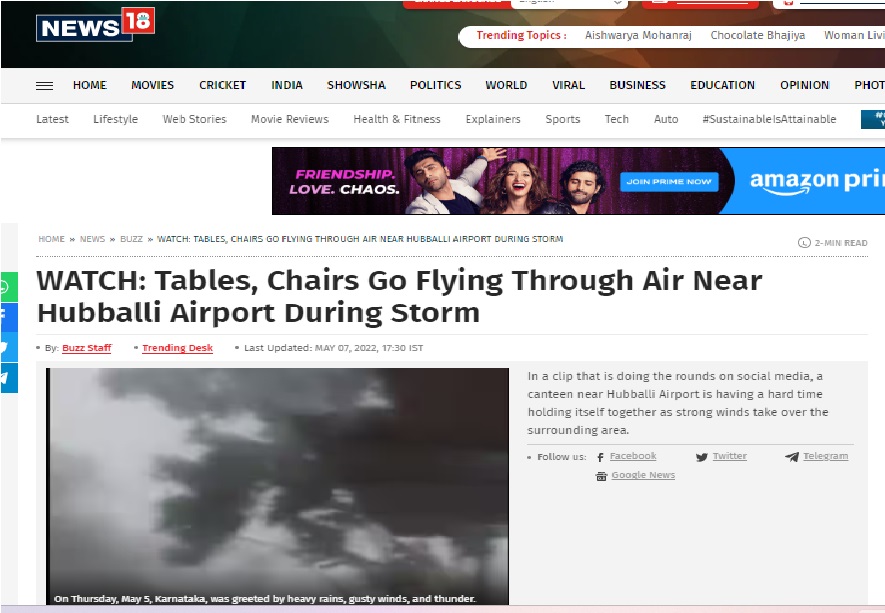Share article via Twitter sidebar icon
Viewport: 885px width, 613px height.
[8, 347]
